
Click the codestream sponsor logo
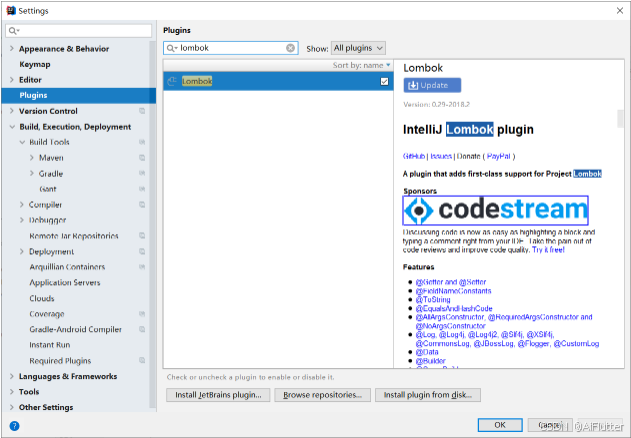(x=495, y=210)
